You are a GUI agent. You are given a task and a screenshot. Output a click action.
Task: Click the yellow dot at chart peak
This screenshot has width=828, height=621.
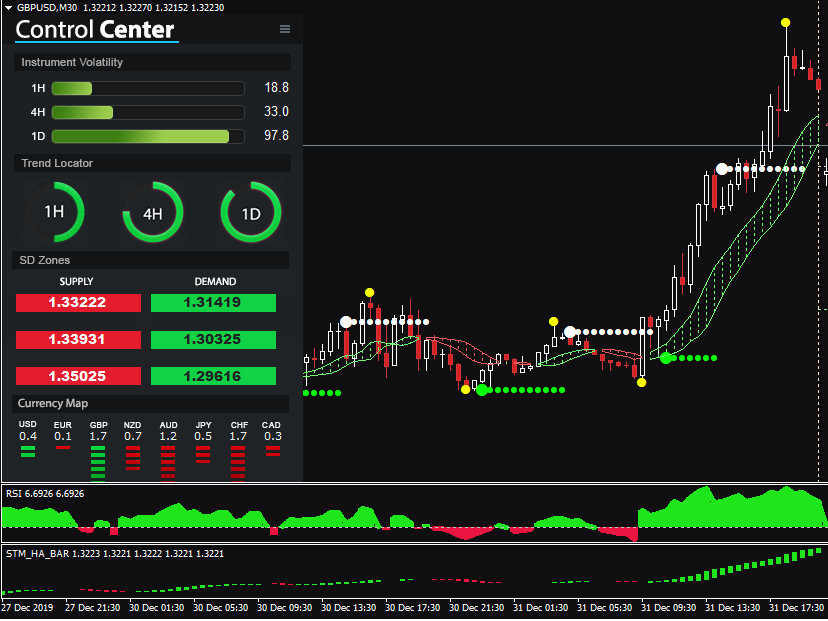pyautogui.click(x=786, y=22)
